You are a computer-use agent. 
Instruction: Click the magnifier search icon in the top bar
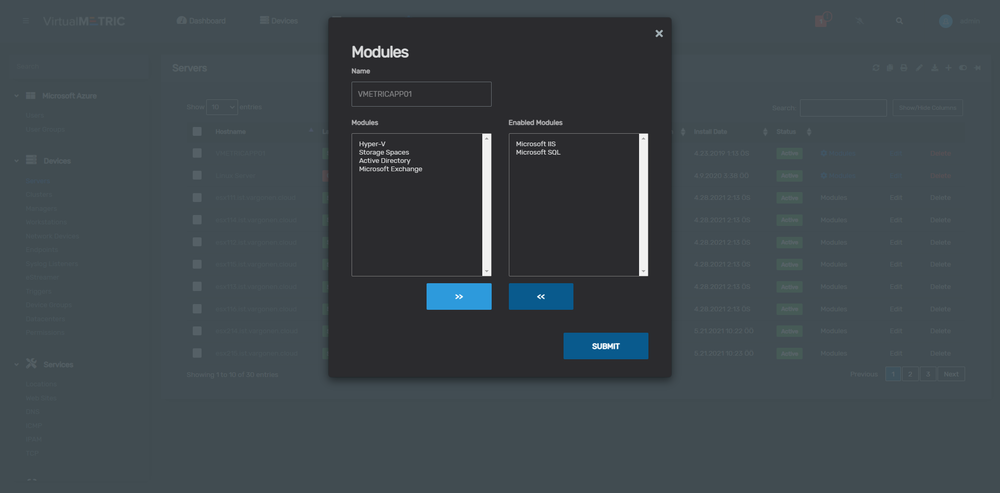pyautogui.click(x=899, y=21)
